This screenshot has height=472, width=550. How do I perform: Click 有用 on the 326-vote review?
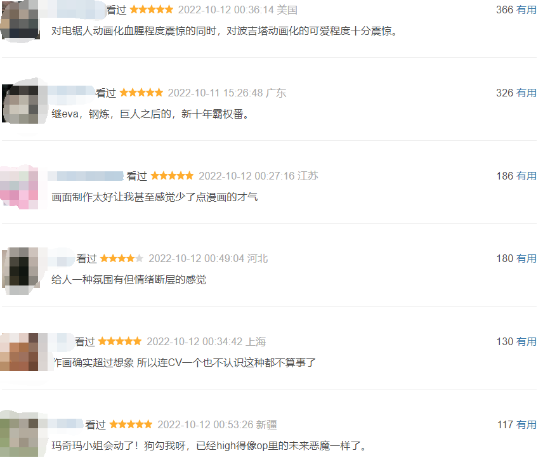[x=526, y=93]
